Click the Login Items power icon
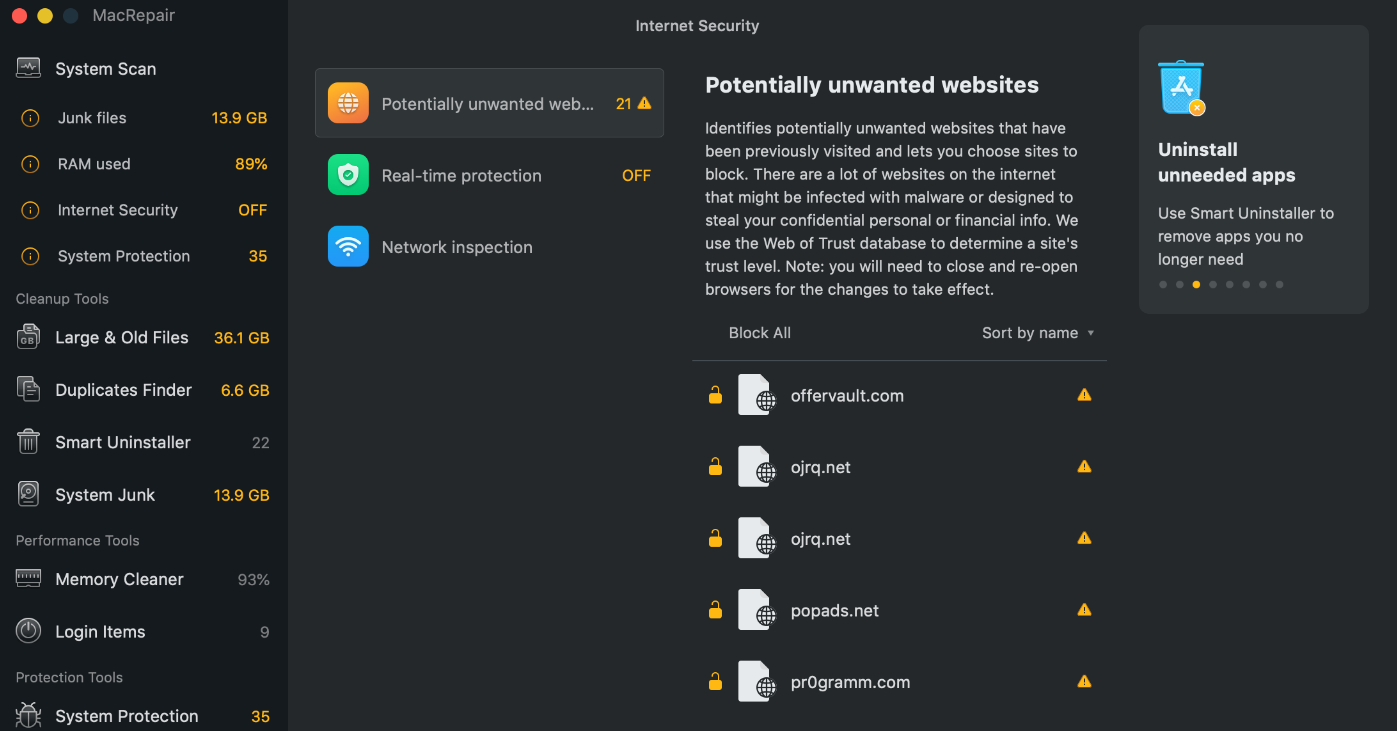1397x731 pixels. (x=28, y=631)
